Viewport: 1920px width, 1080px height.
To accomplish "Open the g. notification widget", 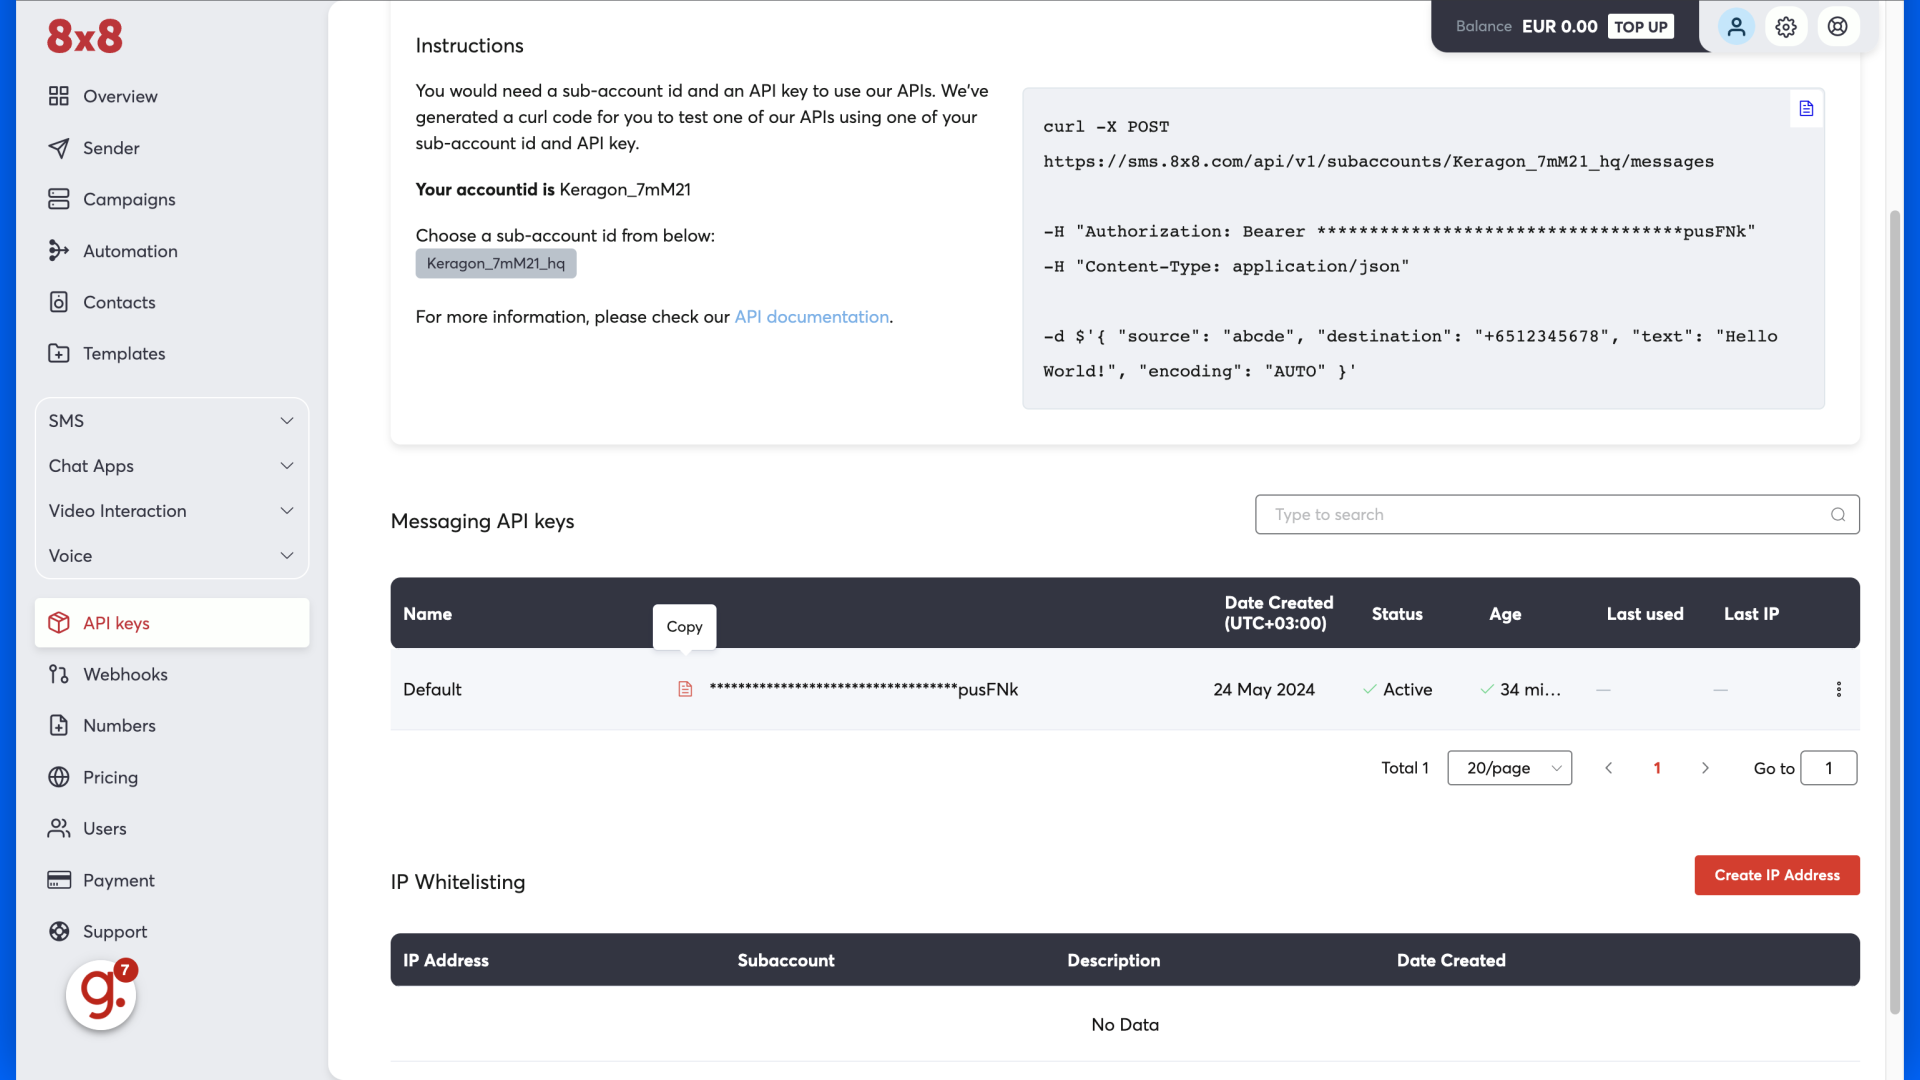I will click(101, 995).
